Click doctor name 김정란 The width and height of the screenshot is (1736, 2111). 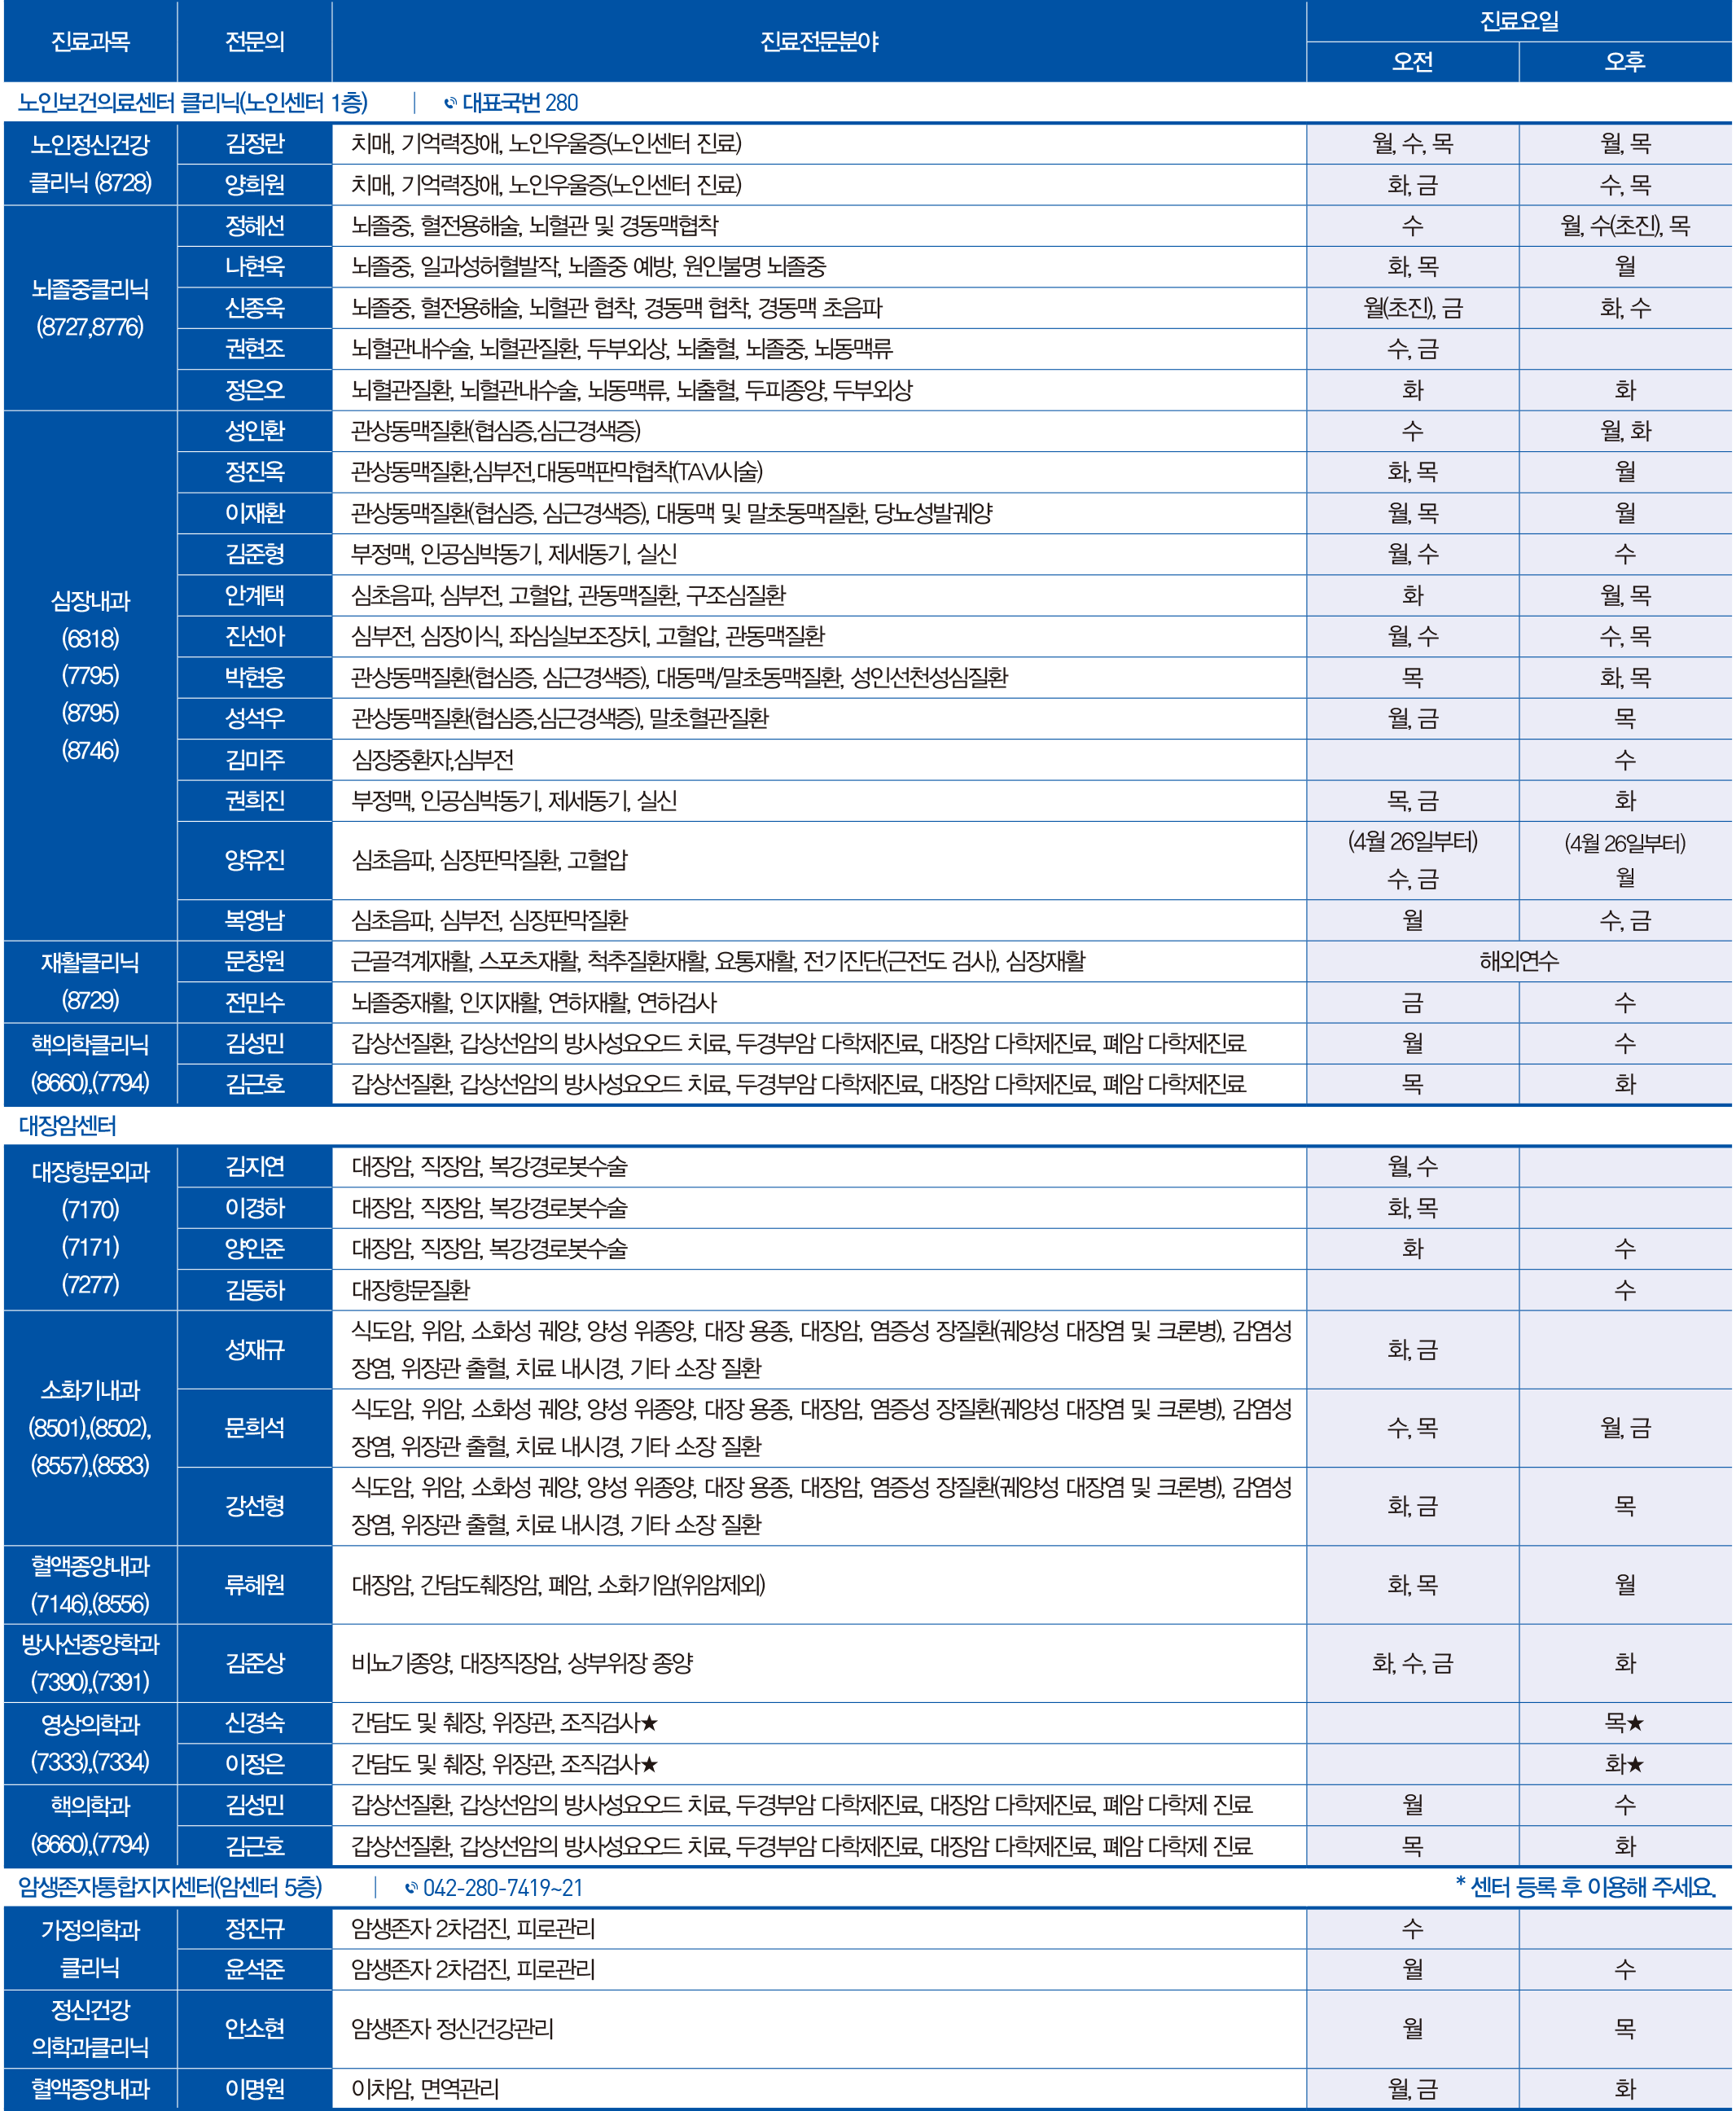[x=255, y=144]
